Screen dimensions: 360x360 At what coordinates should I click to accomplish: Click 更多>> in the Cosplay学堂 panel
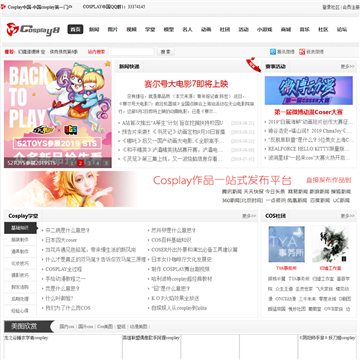[249, 216]
